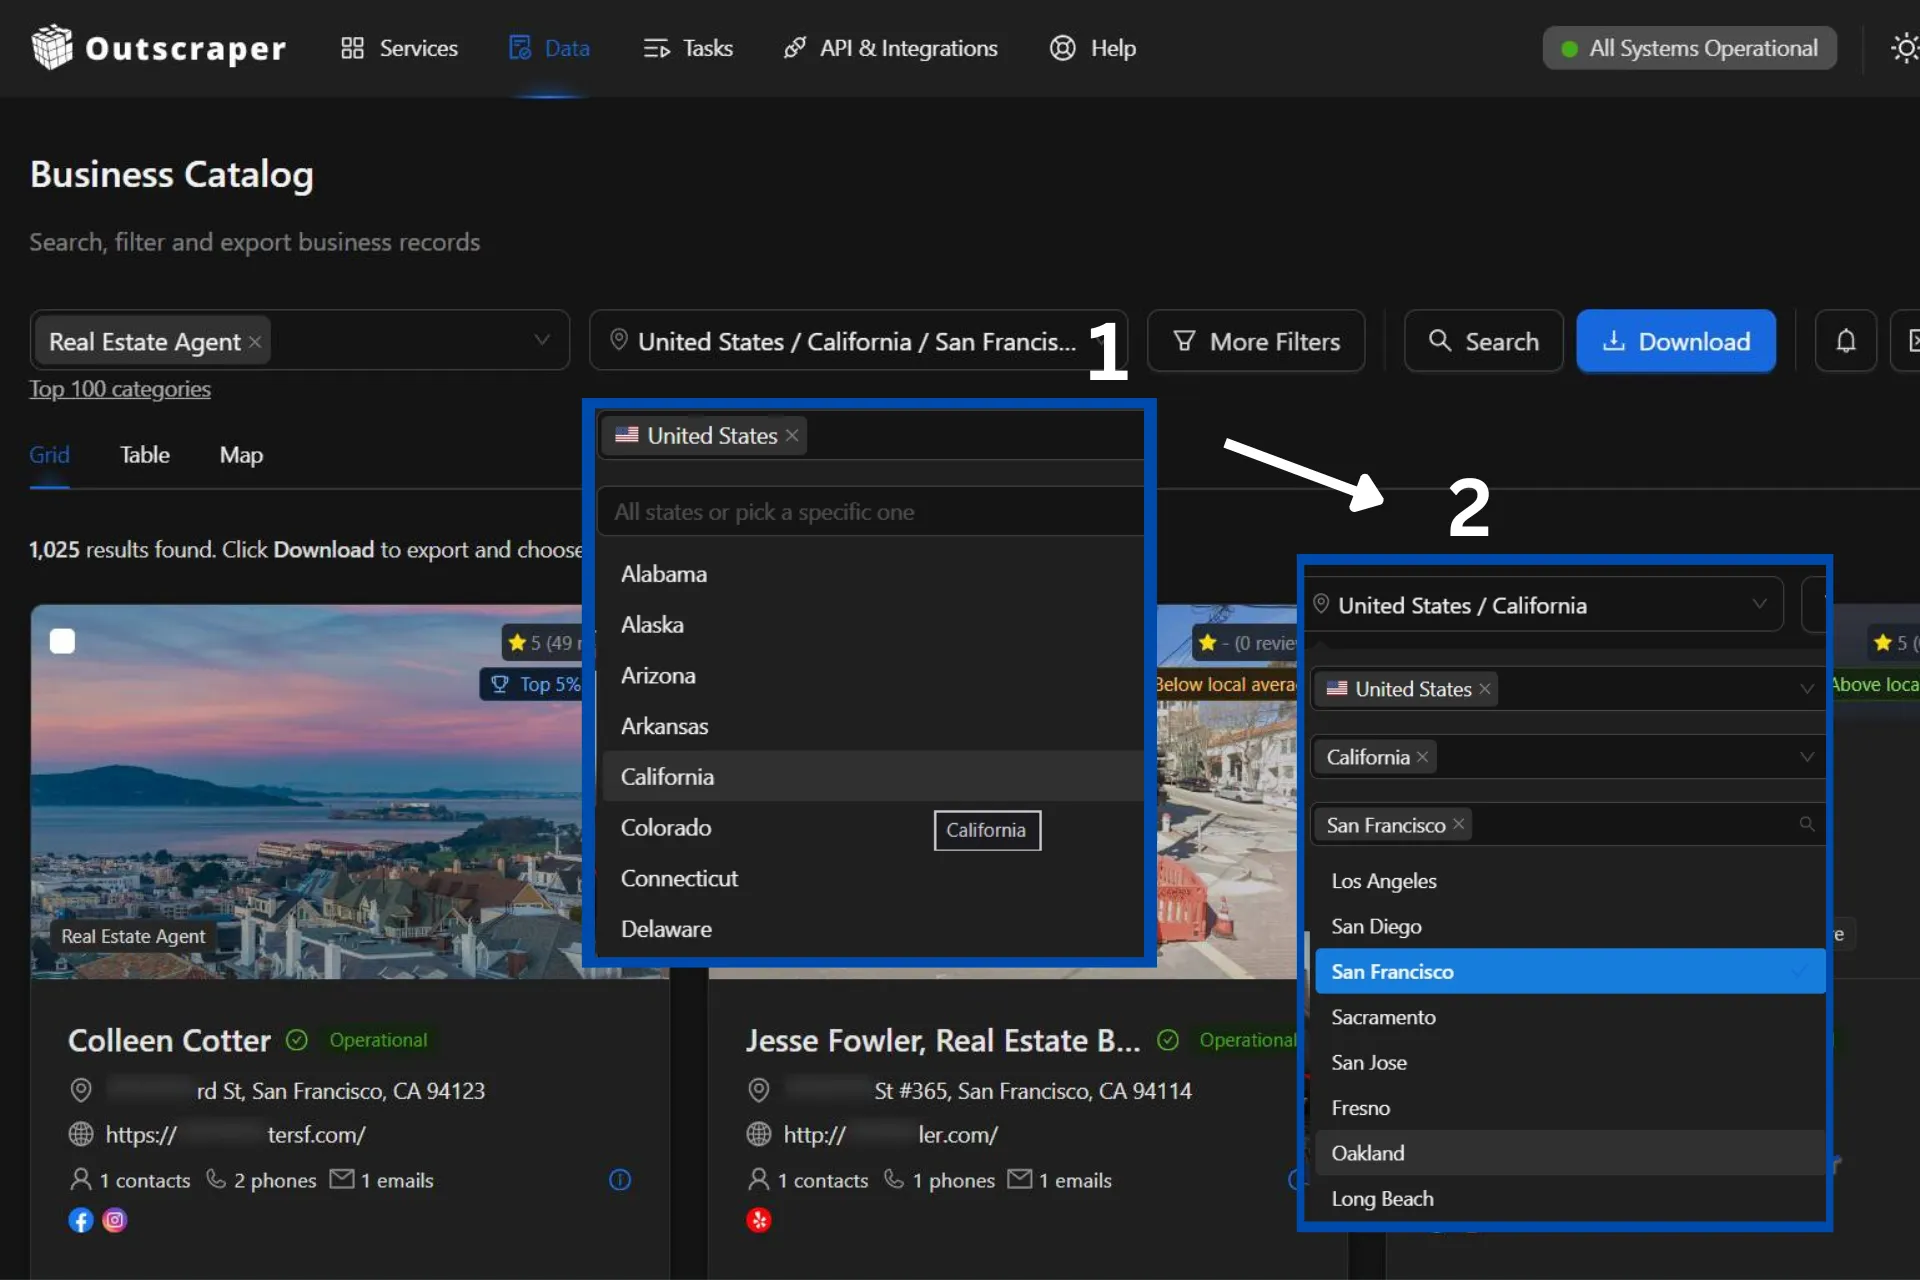Viewport: 1920px width, 1280px height.
Task: Click the Outscraper cube logo
Action: pyautogui.click(x=52, y=47)
